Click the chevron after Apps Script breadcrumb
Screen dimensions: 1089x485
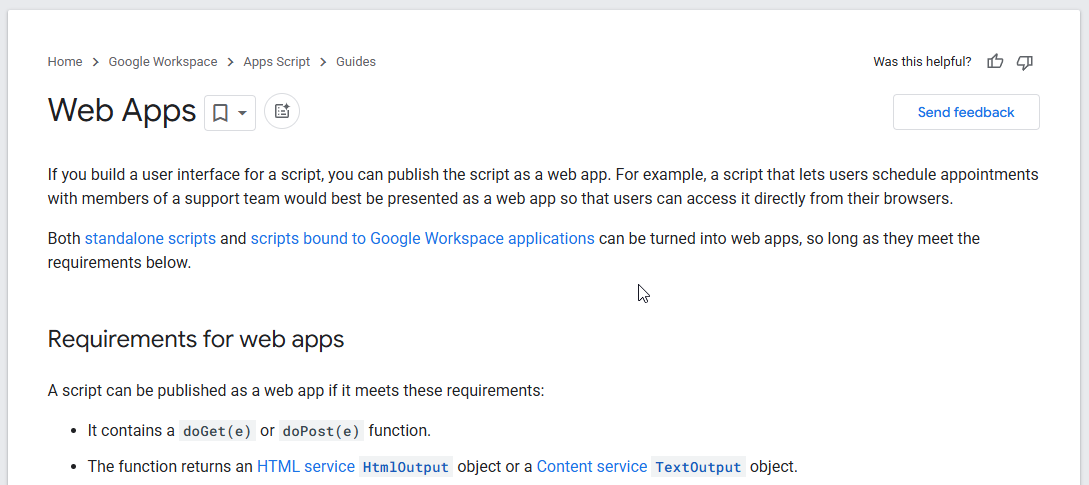[323, 63]
